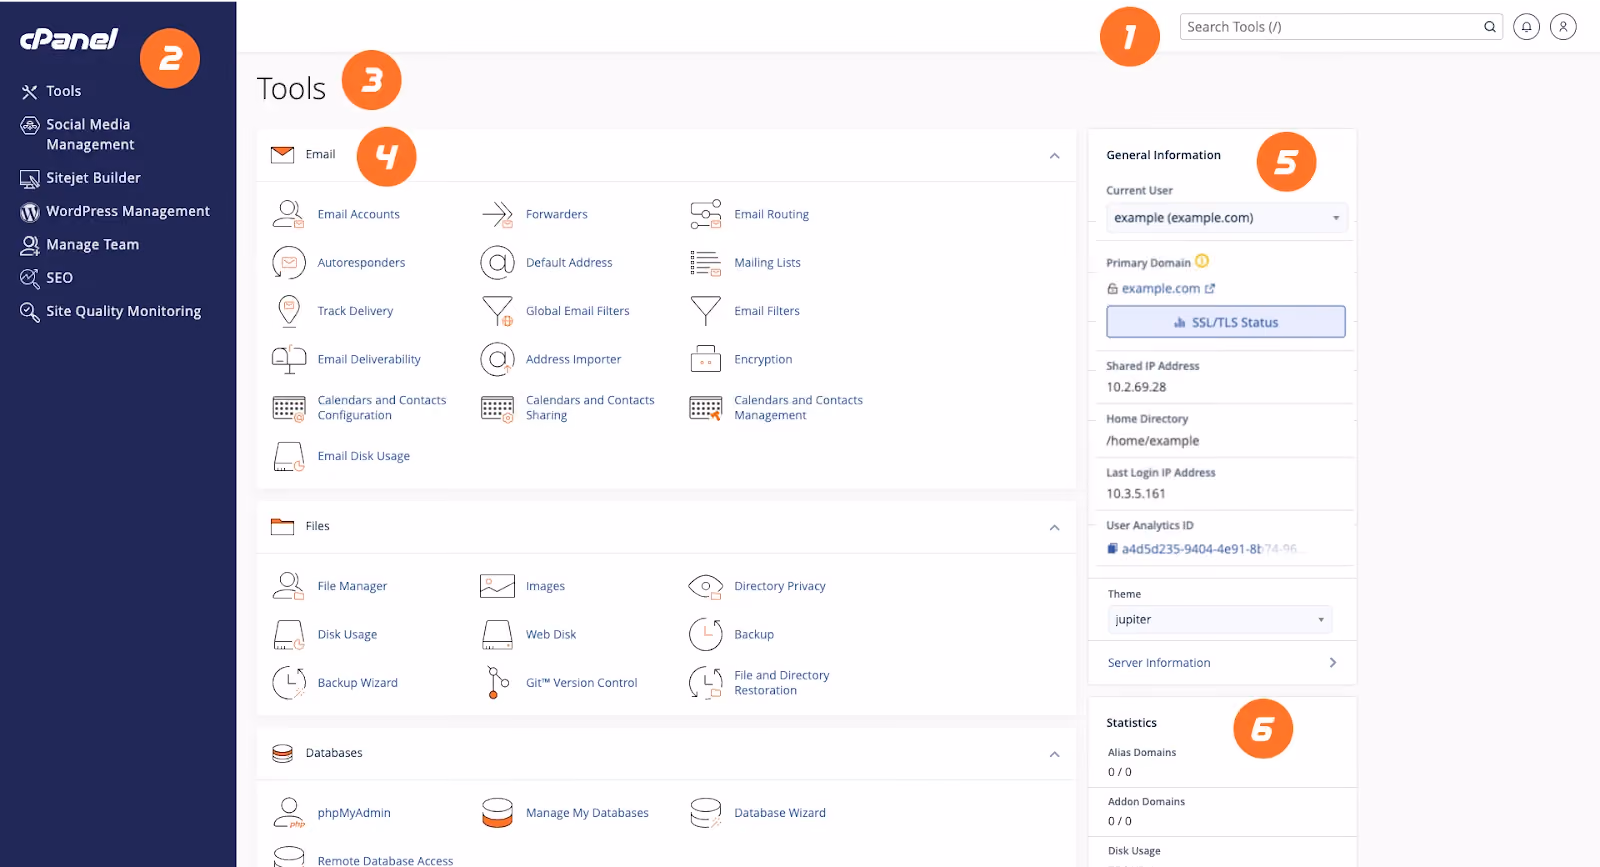Copy the User Analytics ID icon

[1112, 549]
